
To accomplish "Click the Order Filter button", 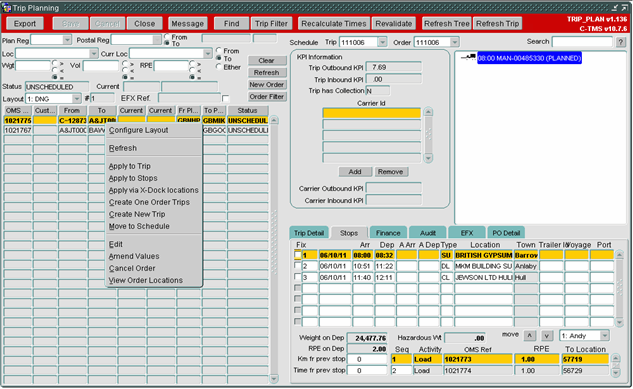I will tap(266, 97).
